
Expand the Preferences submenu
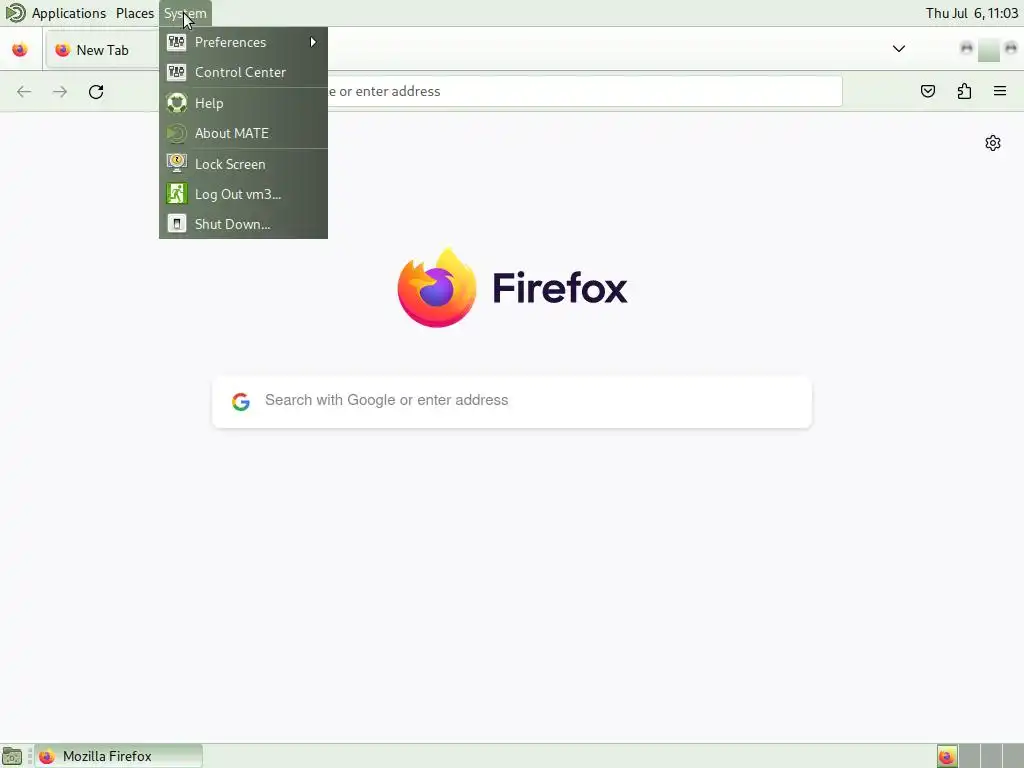tap(243, 42)
